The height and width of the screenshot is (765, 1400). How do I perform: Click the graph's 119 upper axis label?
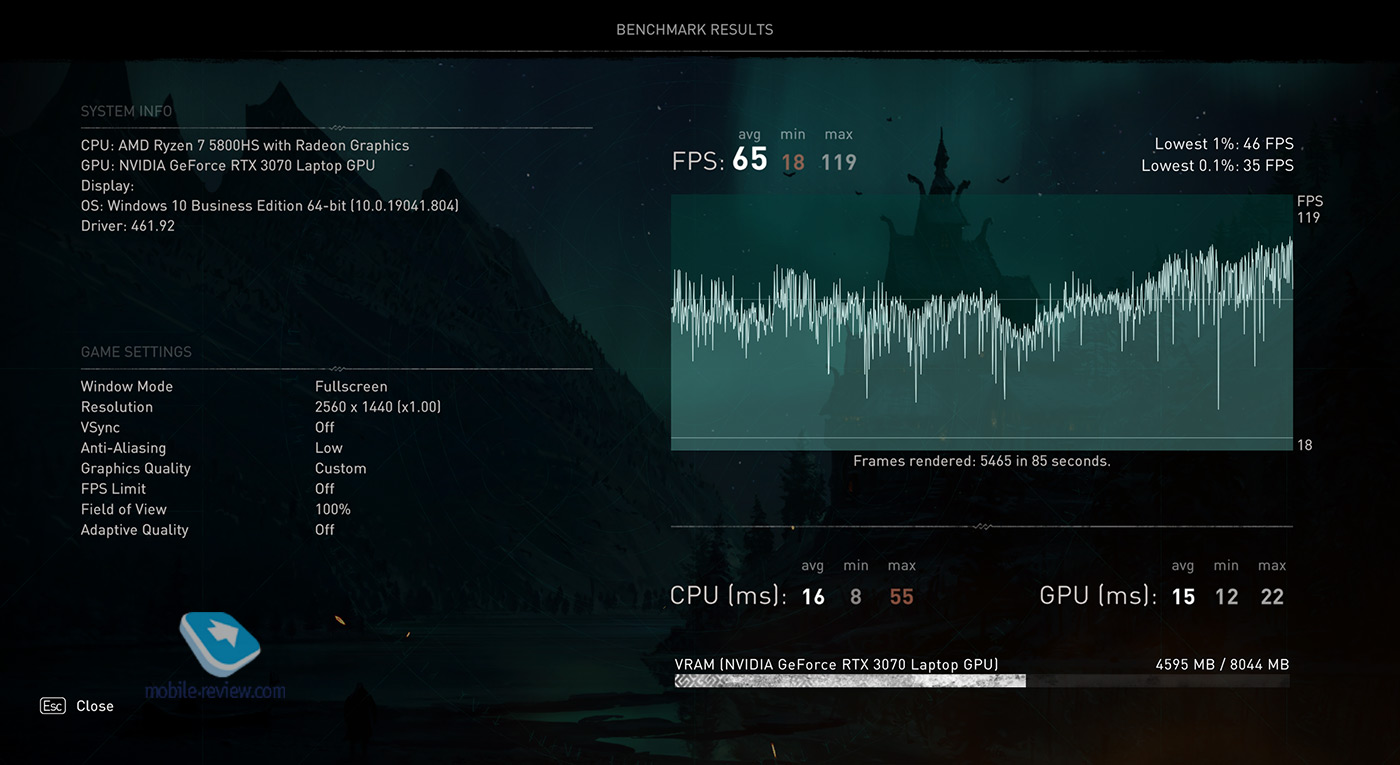1308,218
